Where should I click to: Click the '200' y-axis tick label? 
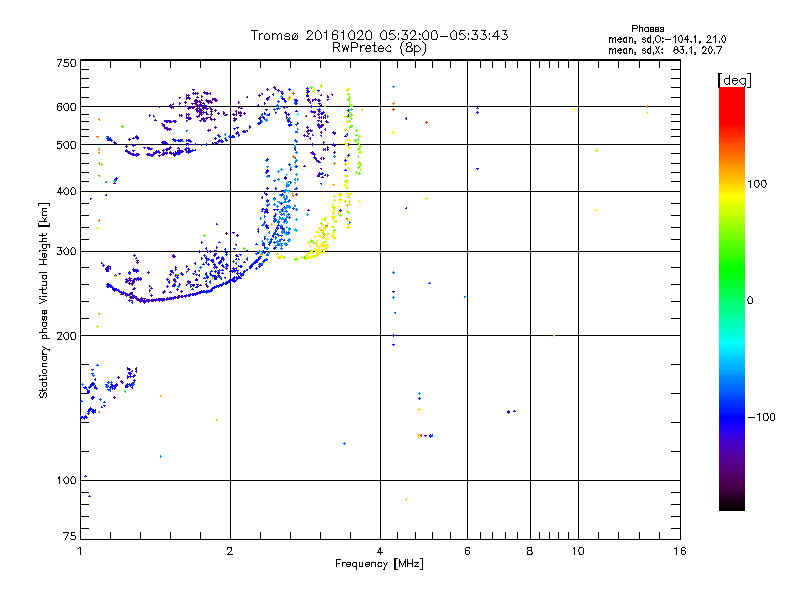tap(66, 336)
